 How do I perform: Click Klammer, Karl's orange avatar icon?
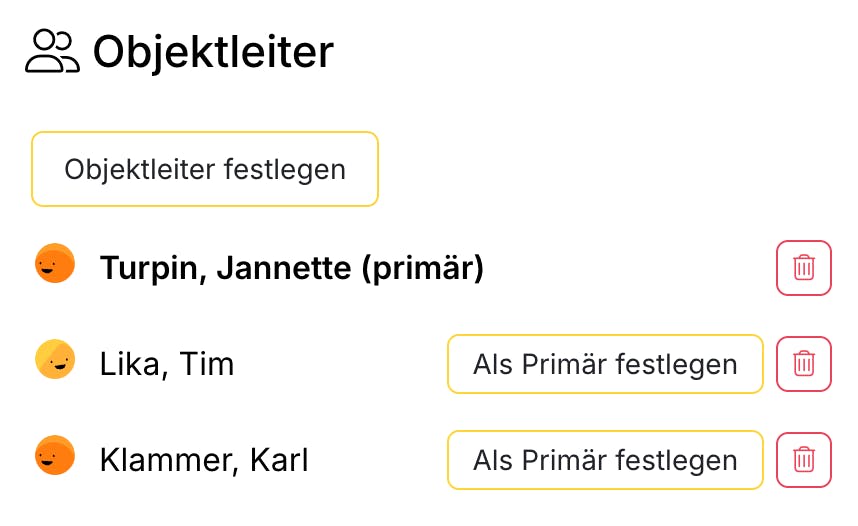(x=55, y=455)
